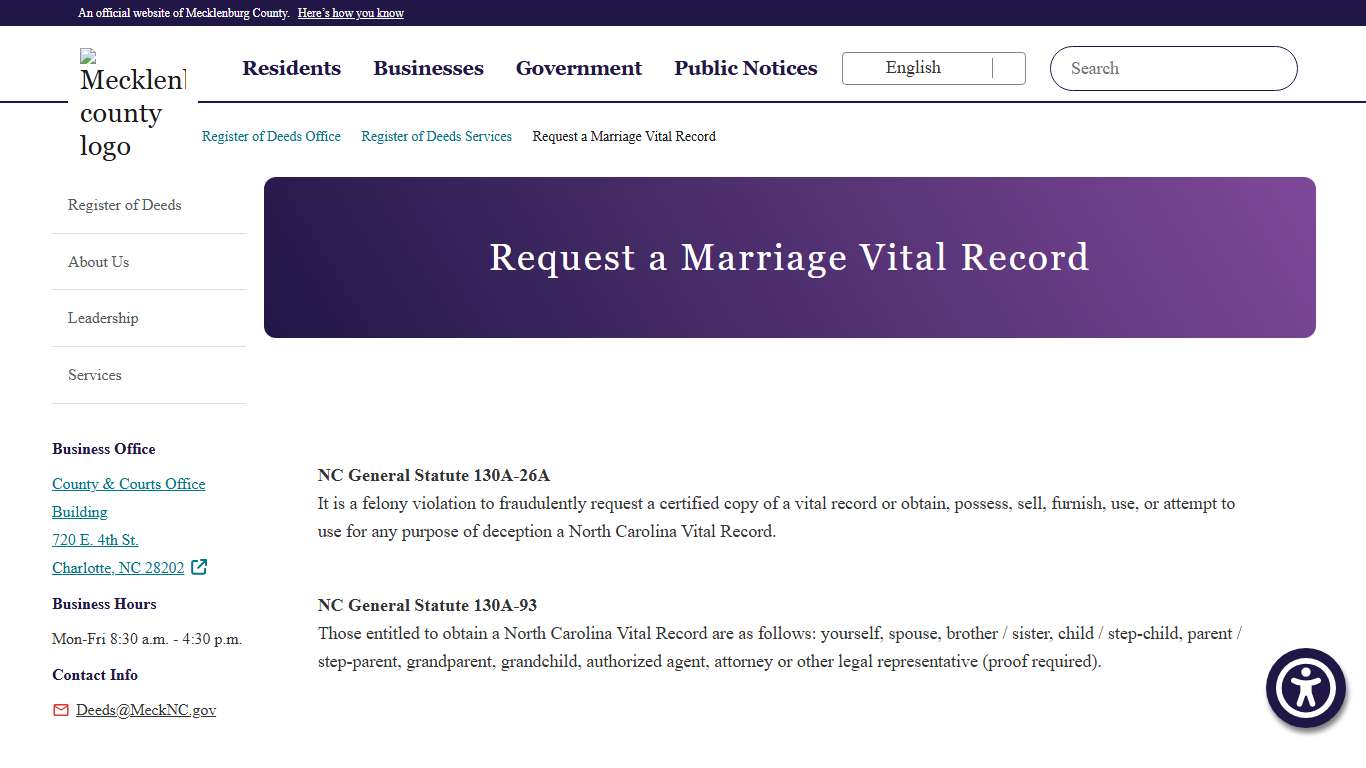Open the English language selector
The width and height of the screenshot is (1366, 768).
913,68
